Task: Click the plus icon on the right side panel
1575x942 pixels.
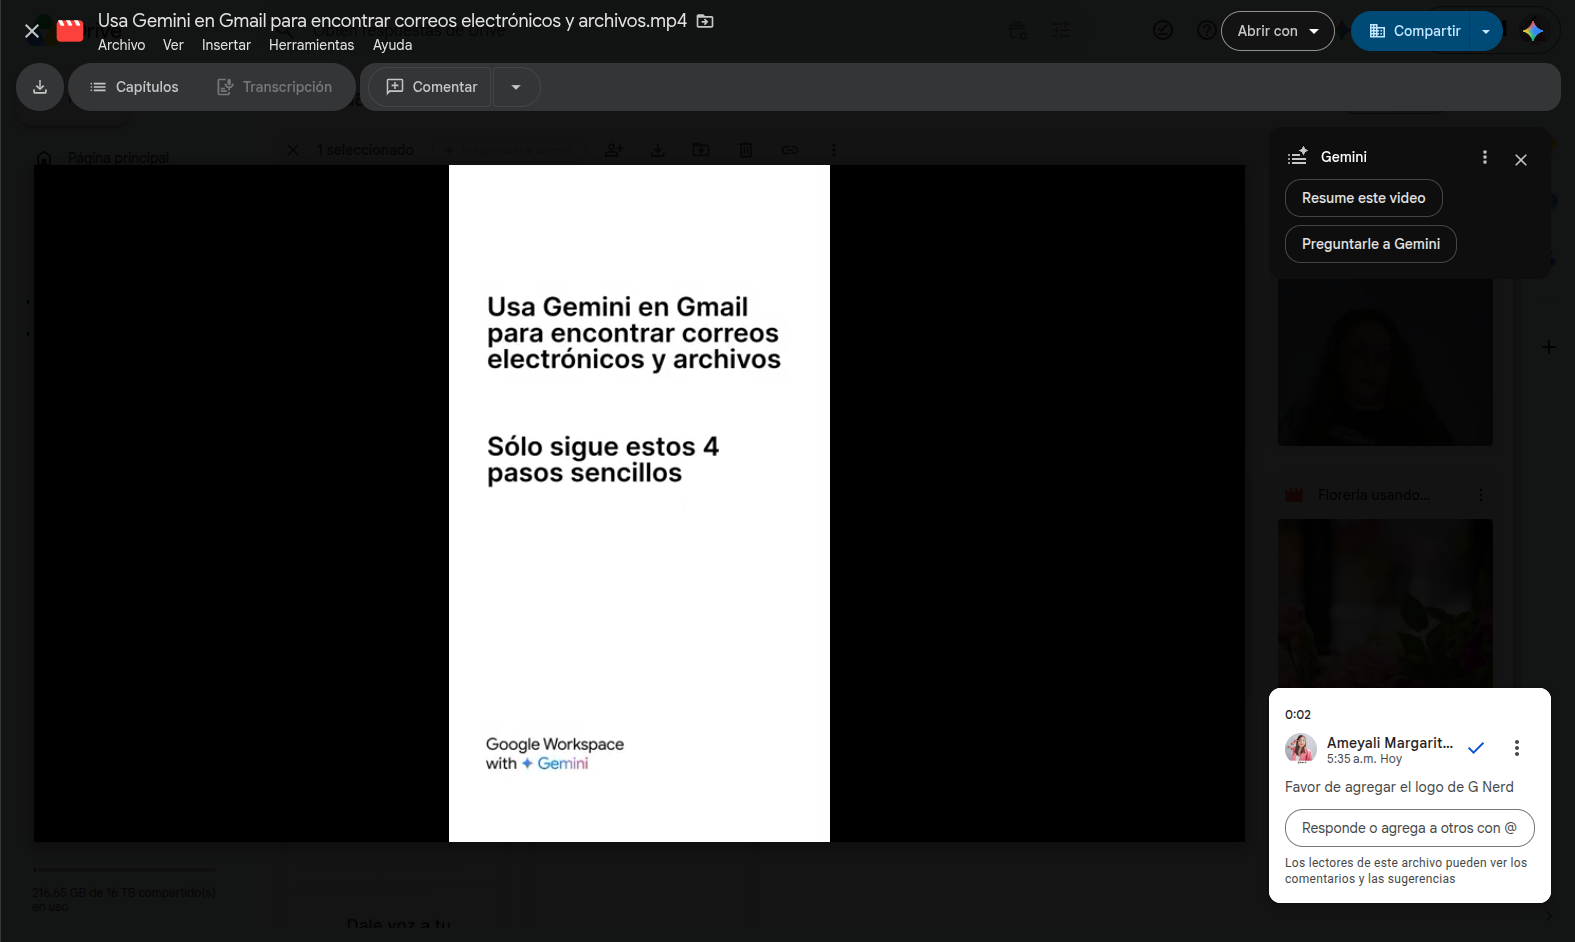Action: point(1549,347)
